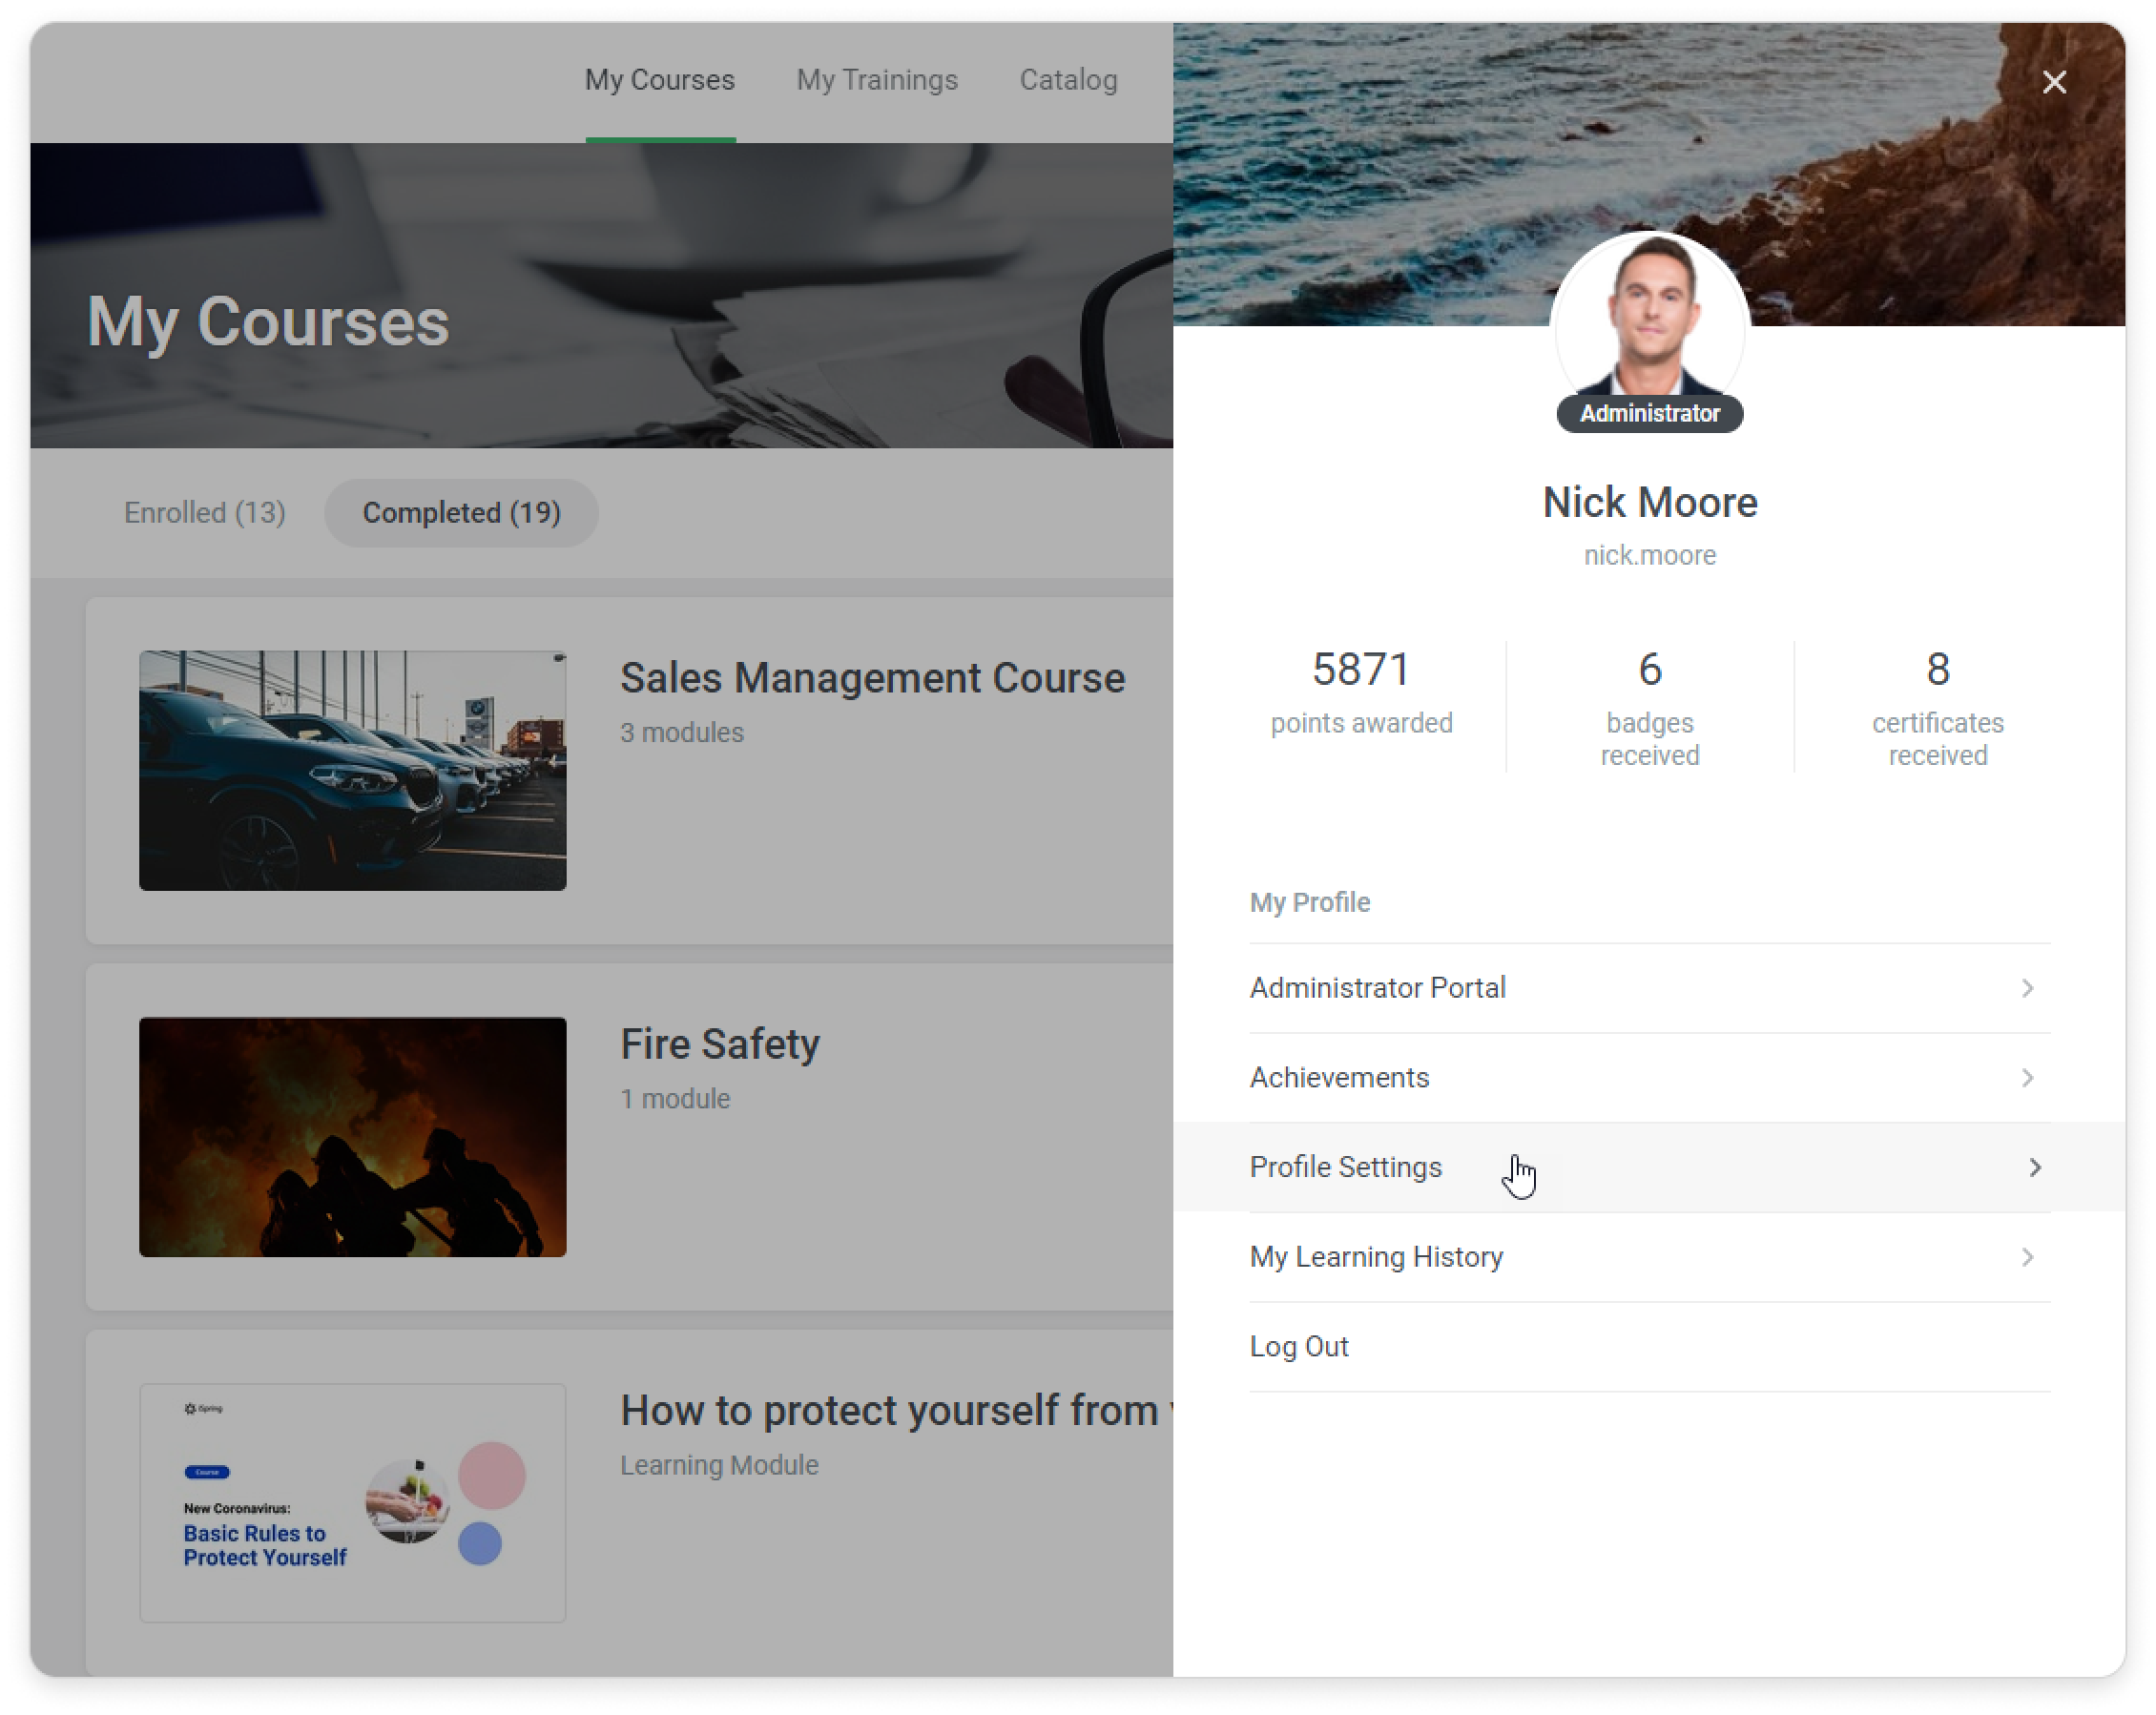2156x1715 pixels.
Task: Switch to the My Trainings tab
Action: [876, 80]
